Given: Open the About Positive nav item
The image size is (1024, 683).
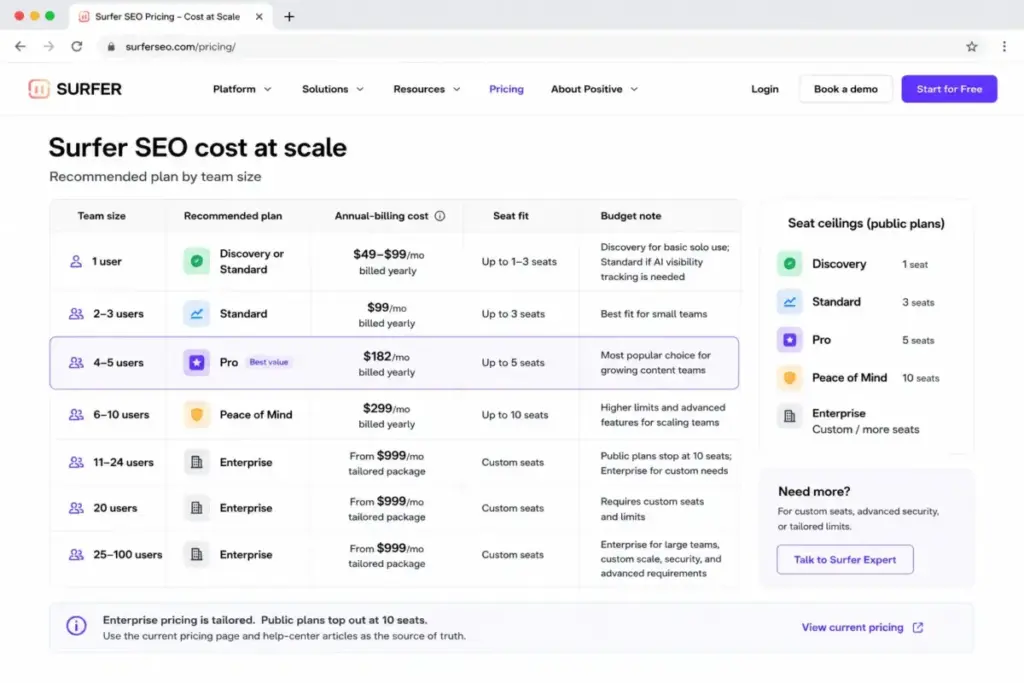Looking at the screenshot, I should pos(586,89).
